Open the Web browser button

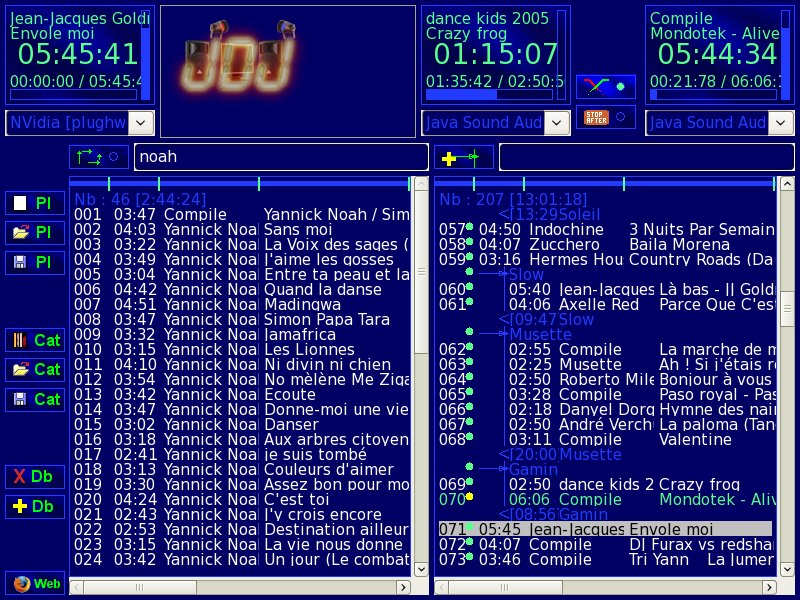(35, 584)
